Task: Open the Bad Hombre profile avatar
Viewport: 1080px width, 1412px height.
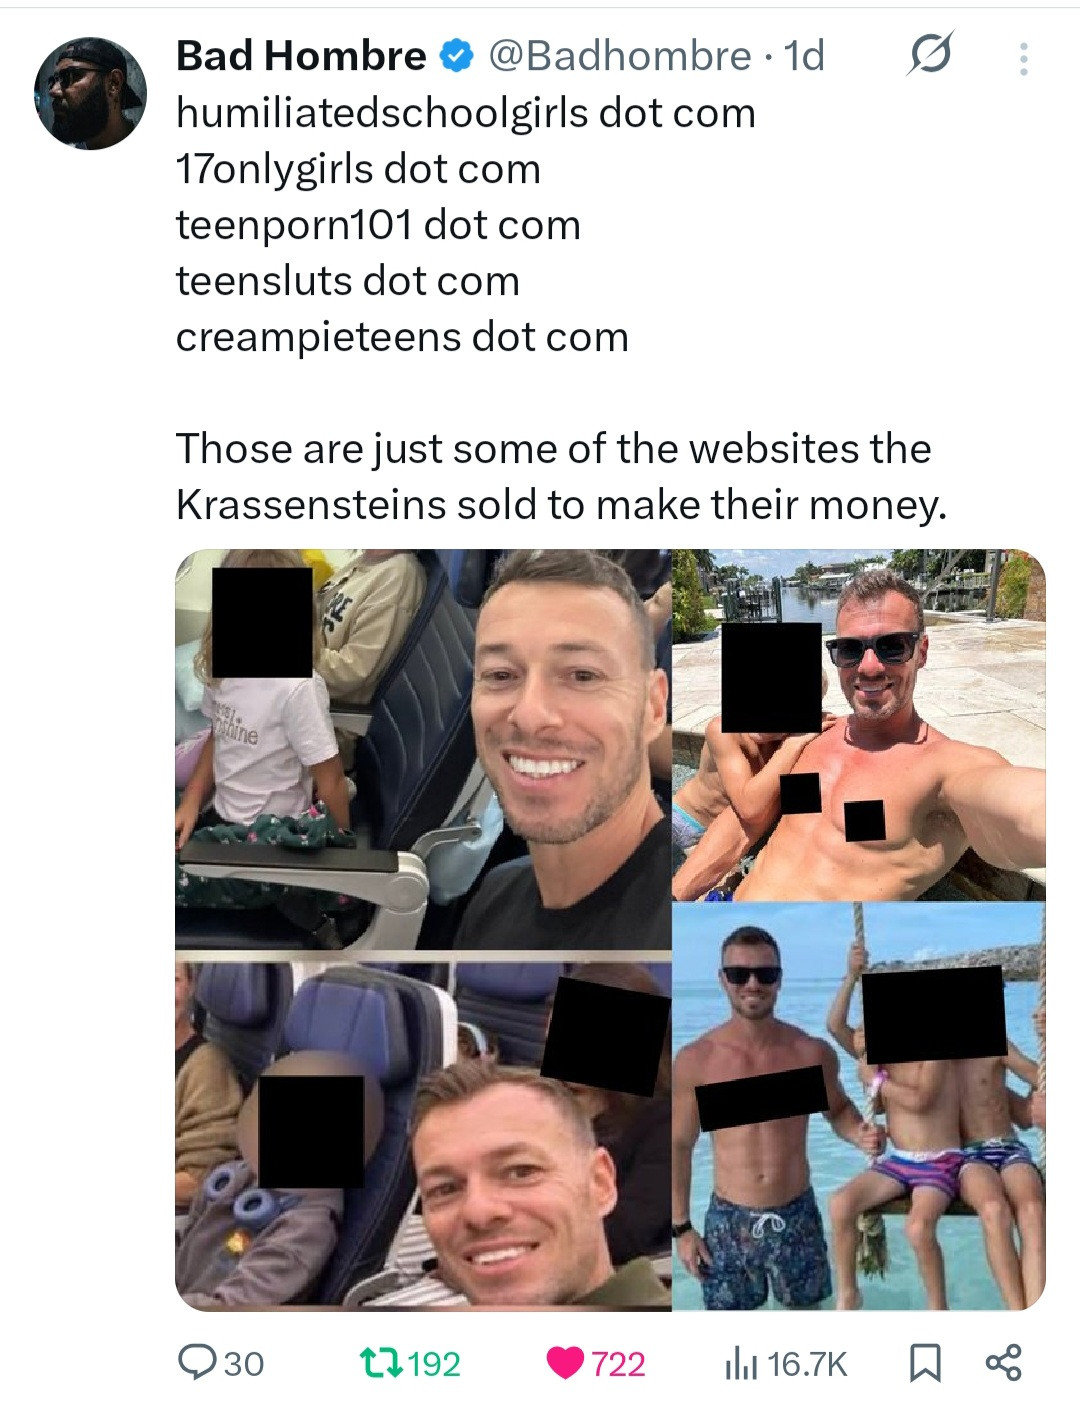Action: pyautogui.click(x=90, y=94)
